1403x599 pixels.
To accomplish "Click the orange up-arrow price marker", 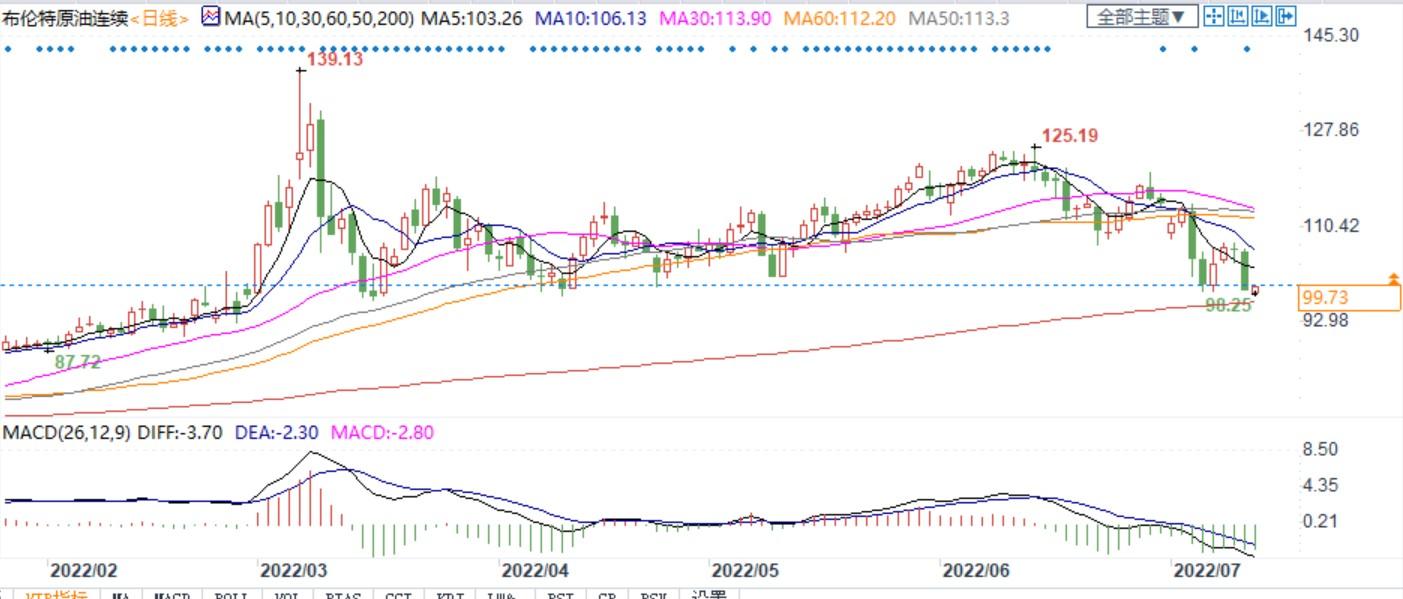I will (1393, 277).
